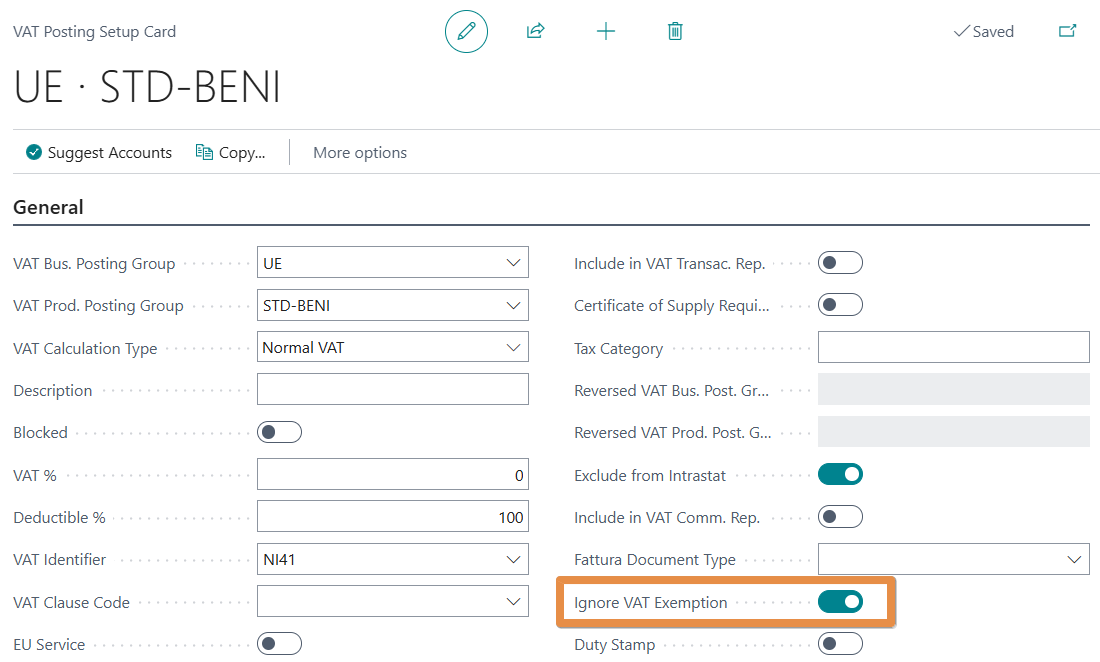
Task: Click the trash delete icon
Action: [675, 32]
